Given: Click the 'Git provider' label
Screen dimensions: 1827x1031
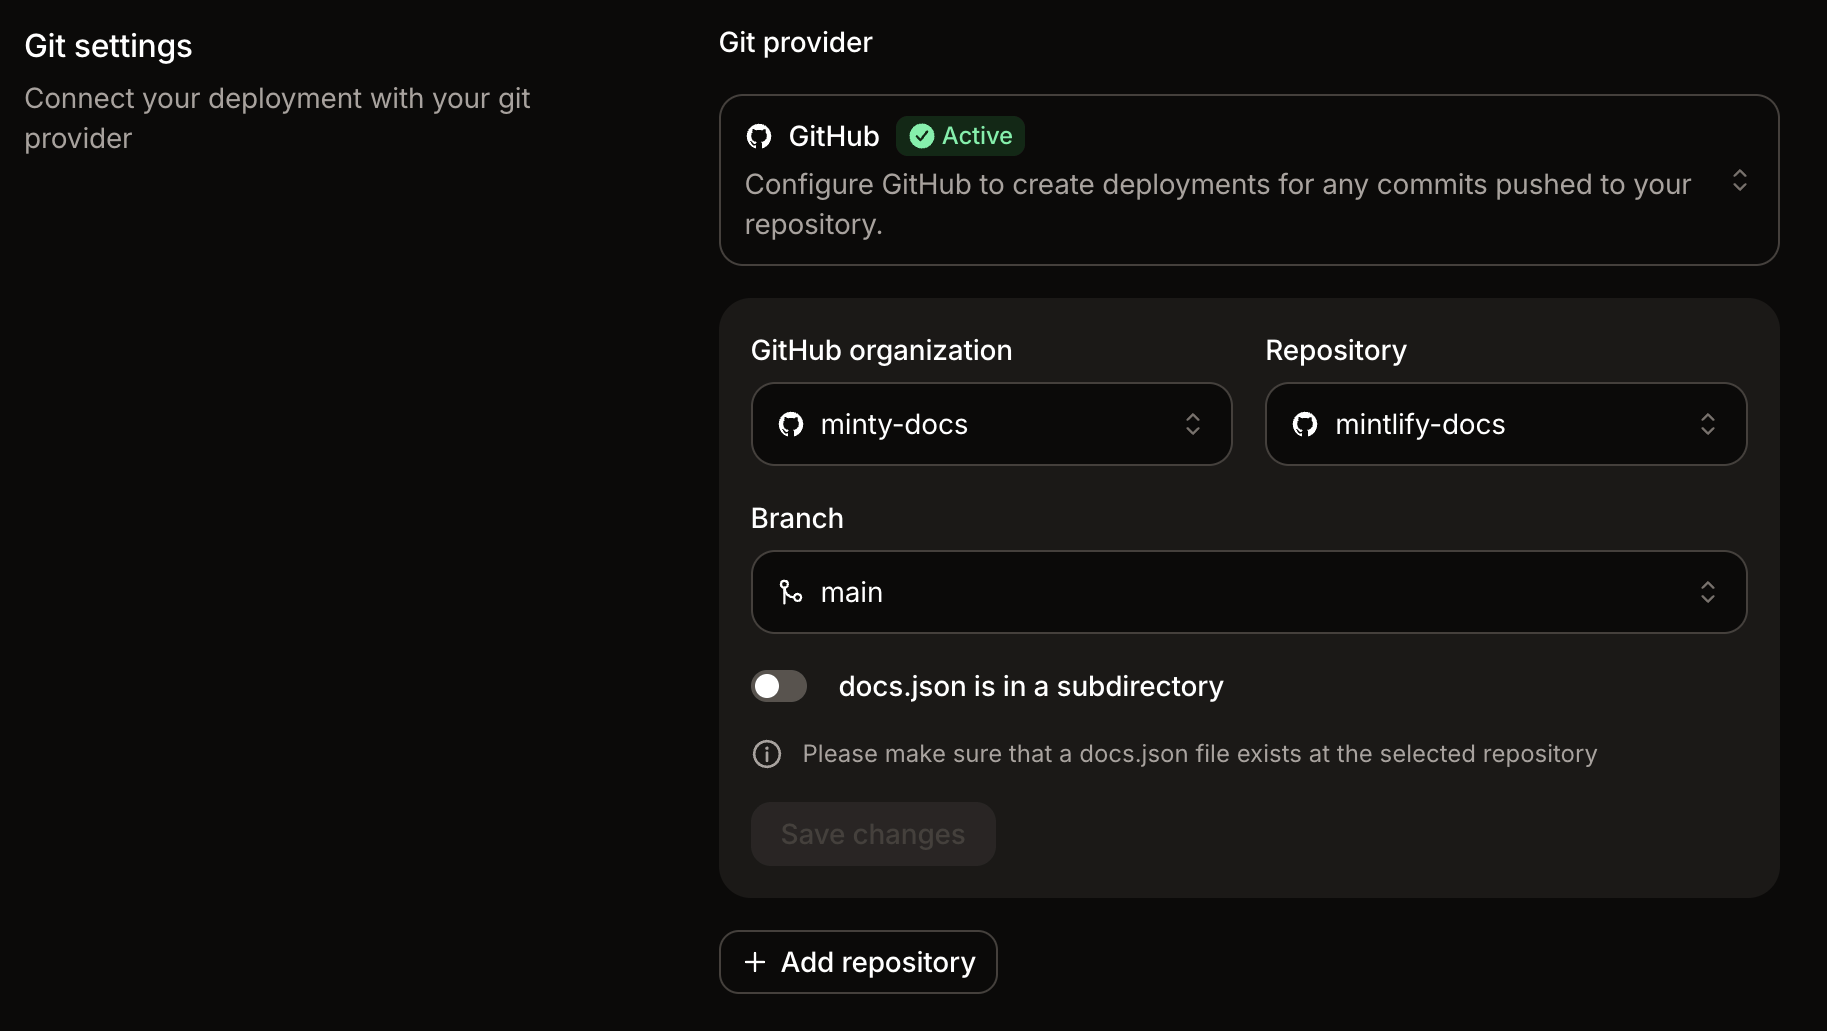Looking at the screenshot, I should point(795,42).
